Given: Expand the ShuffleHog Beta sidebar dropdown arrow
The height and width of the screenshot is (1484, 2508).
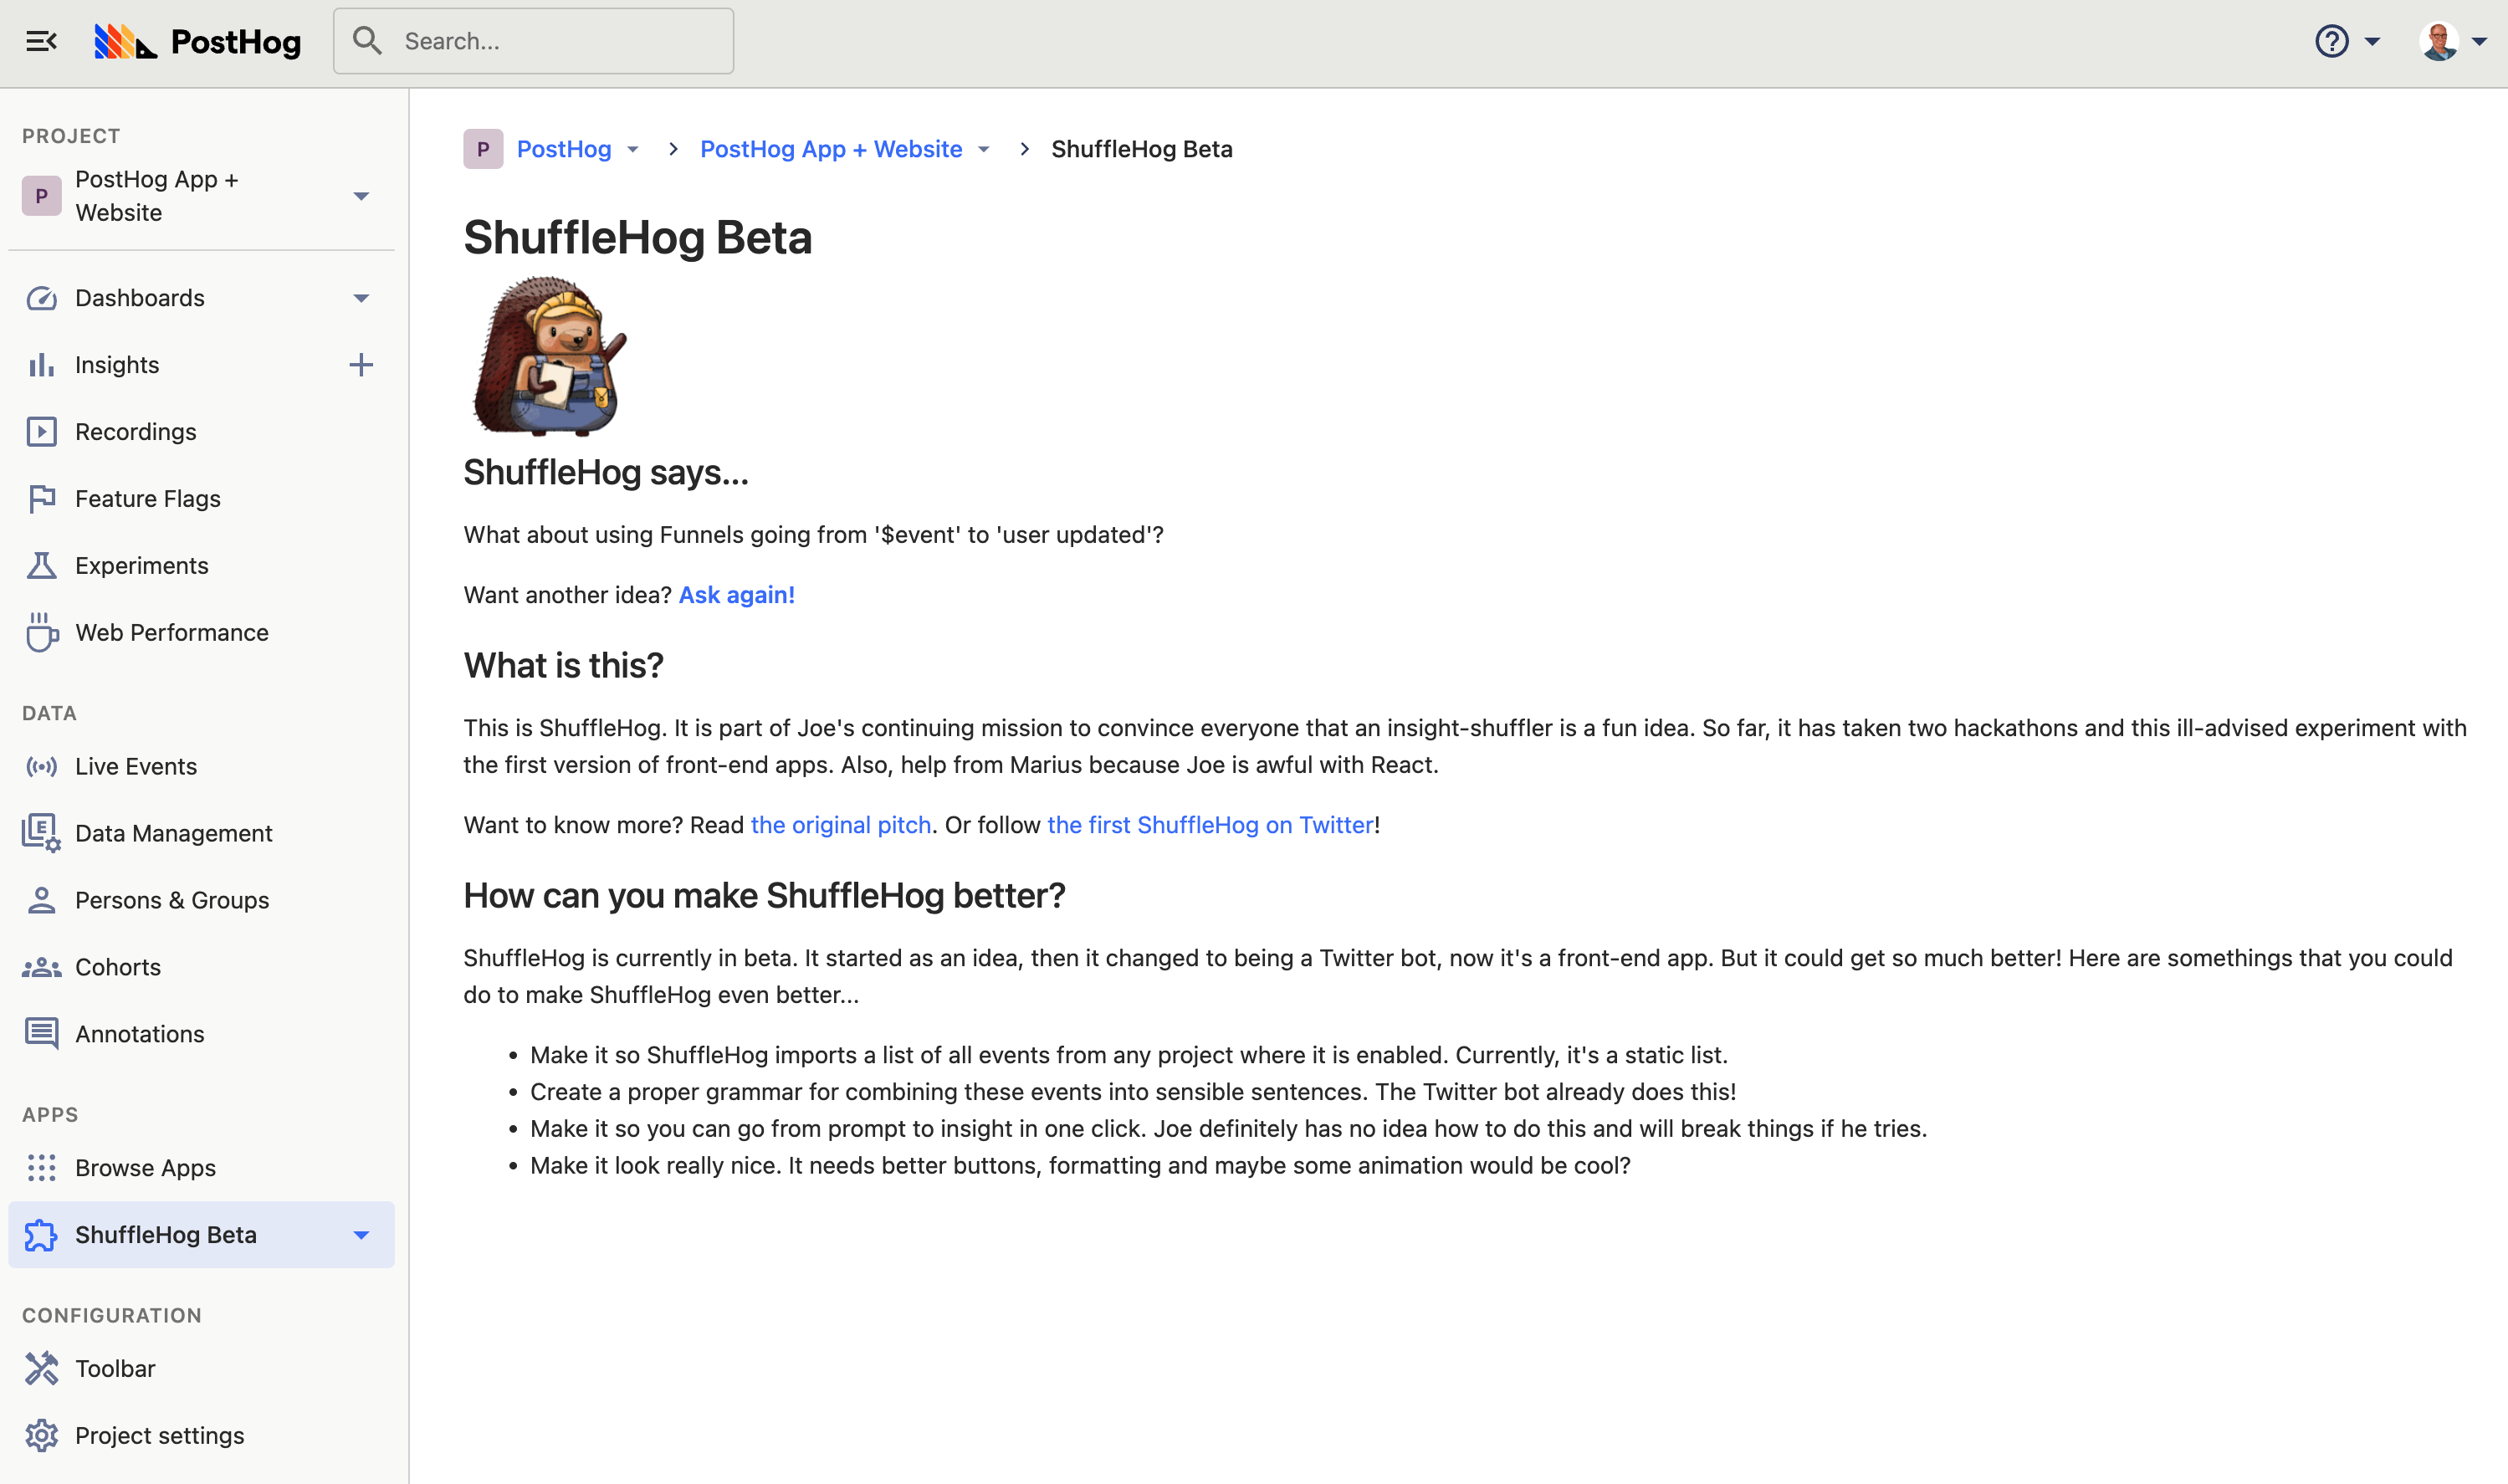Looking at the screenshot, I should (x=361, y=1235).
